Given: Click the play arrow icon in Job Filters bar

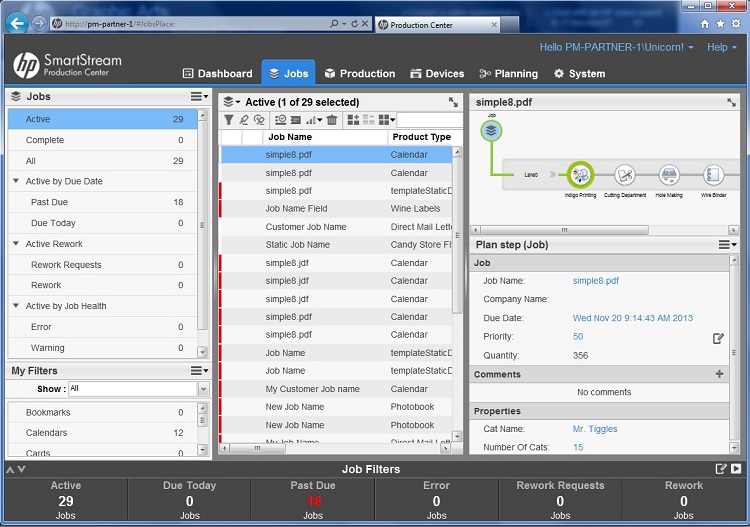Looking at the screenshot, I should [736, 469].
